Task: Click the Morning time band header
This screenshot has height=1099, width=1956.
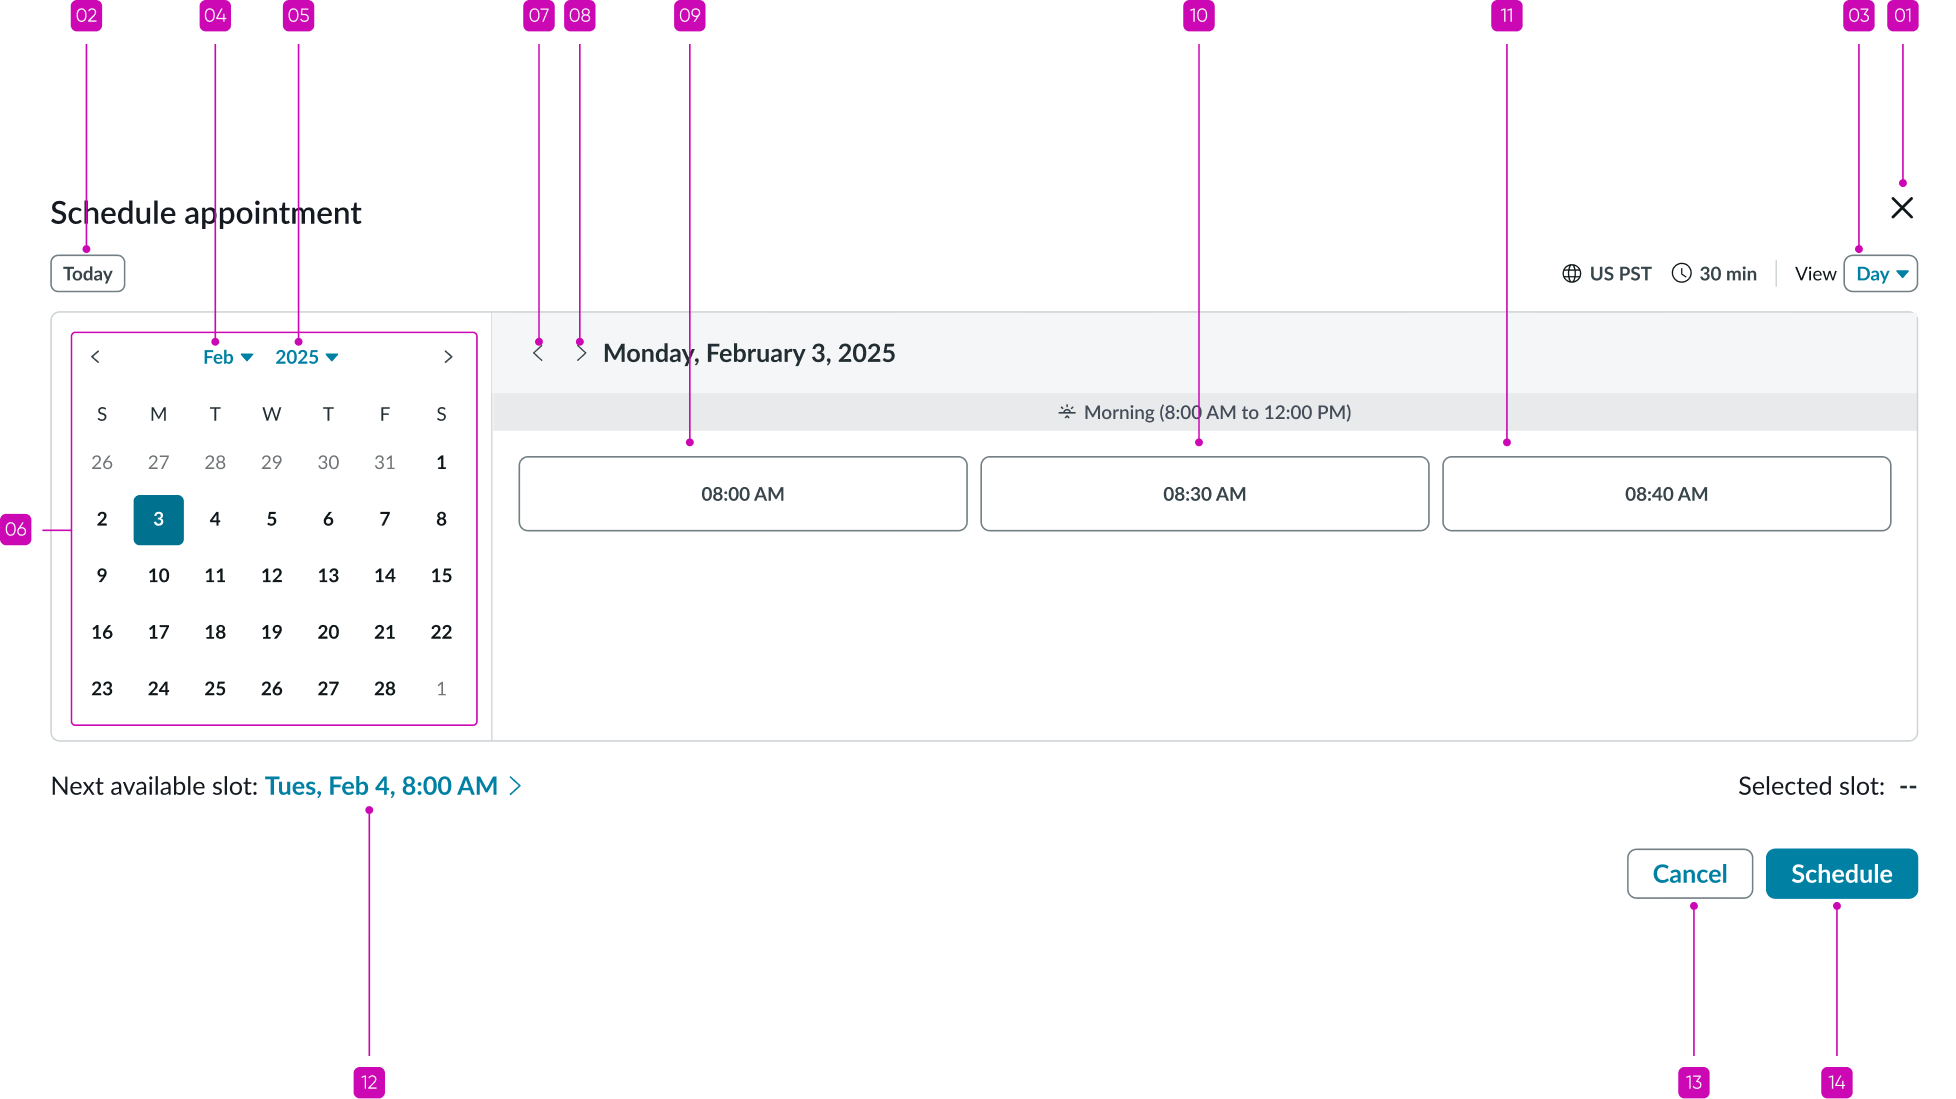Action: [1204, 411]
